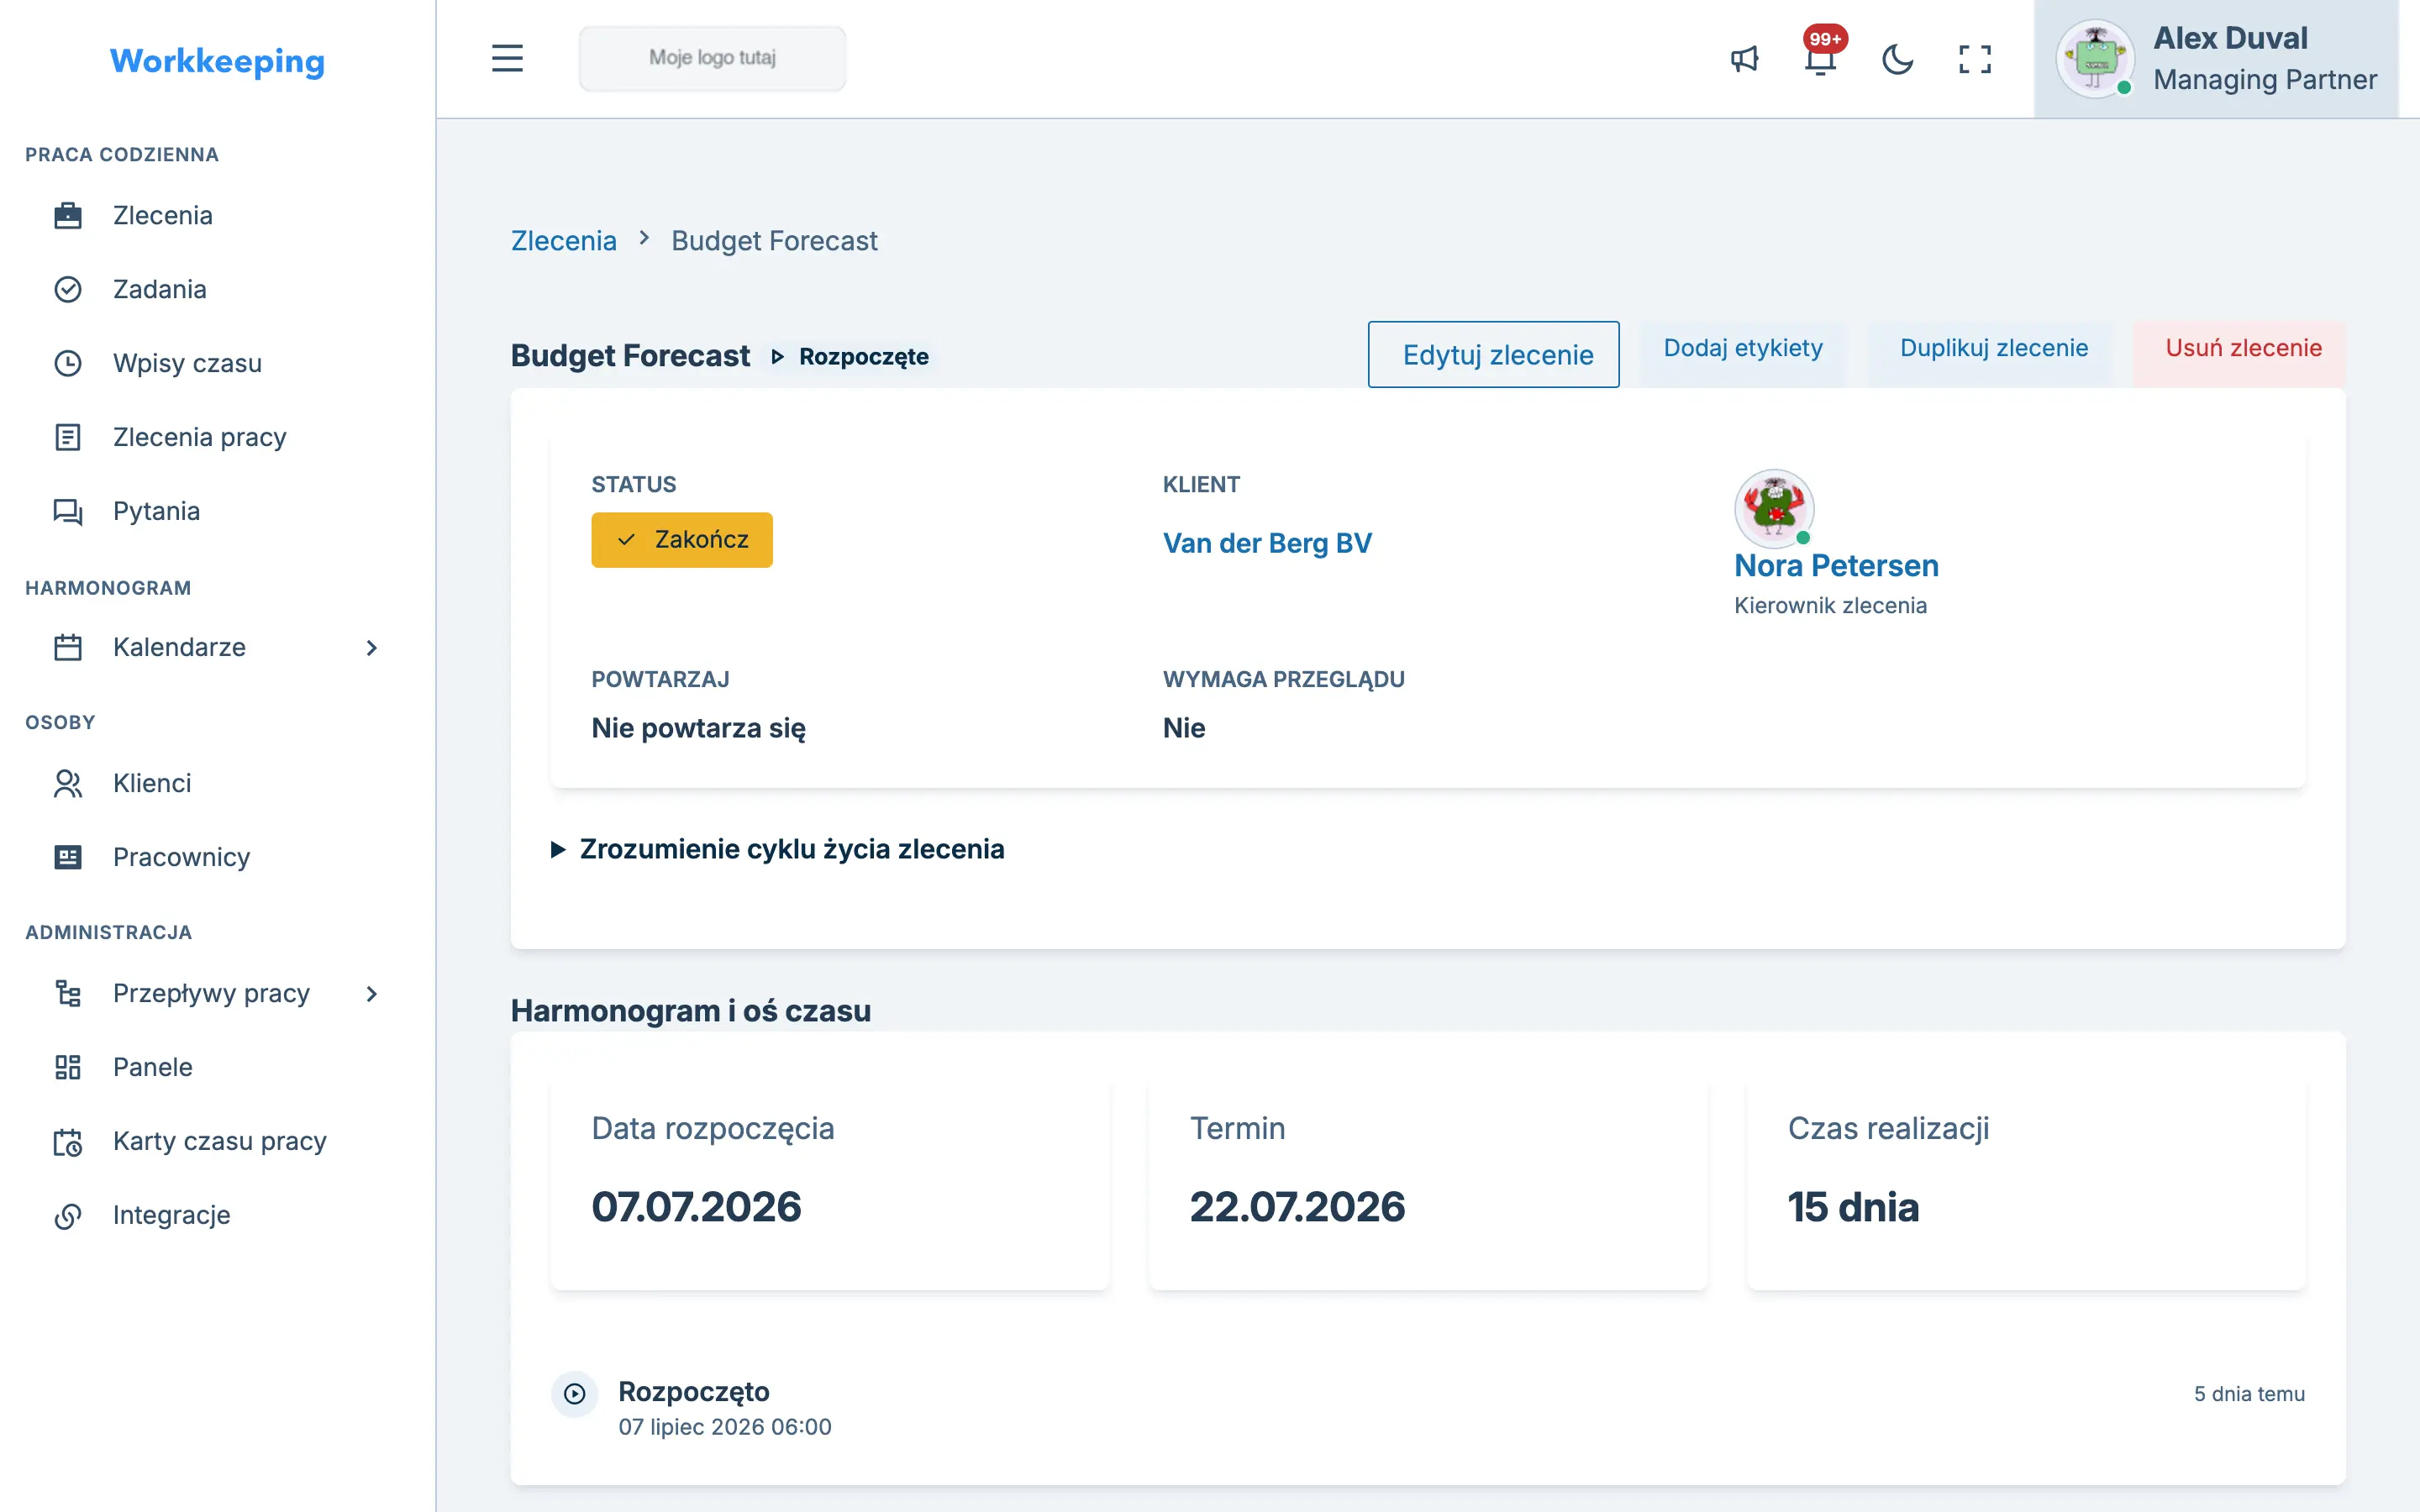Click the Workkeeping logo
The height and width of the screenshot is (1512, 2420).
pos(217,61)
